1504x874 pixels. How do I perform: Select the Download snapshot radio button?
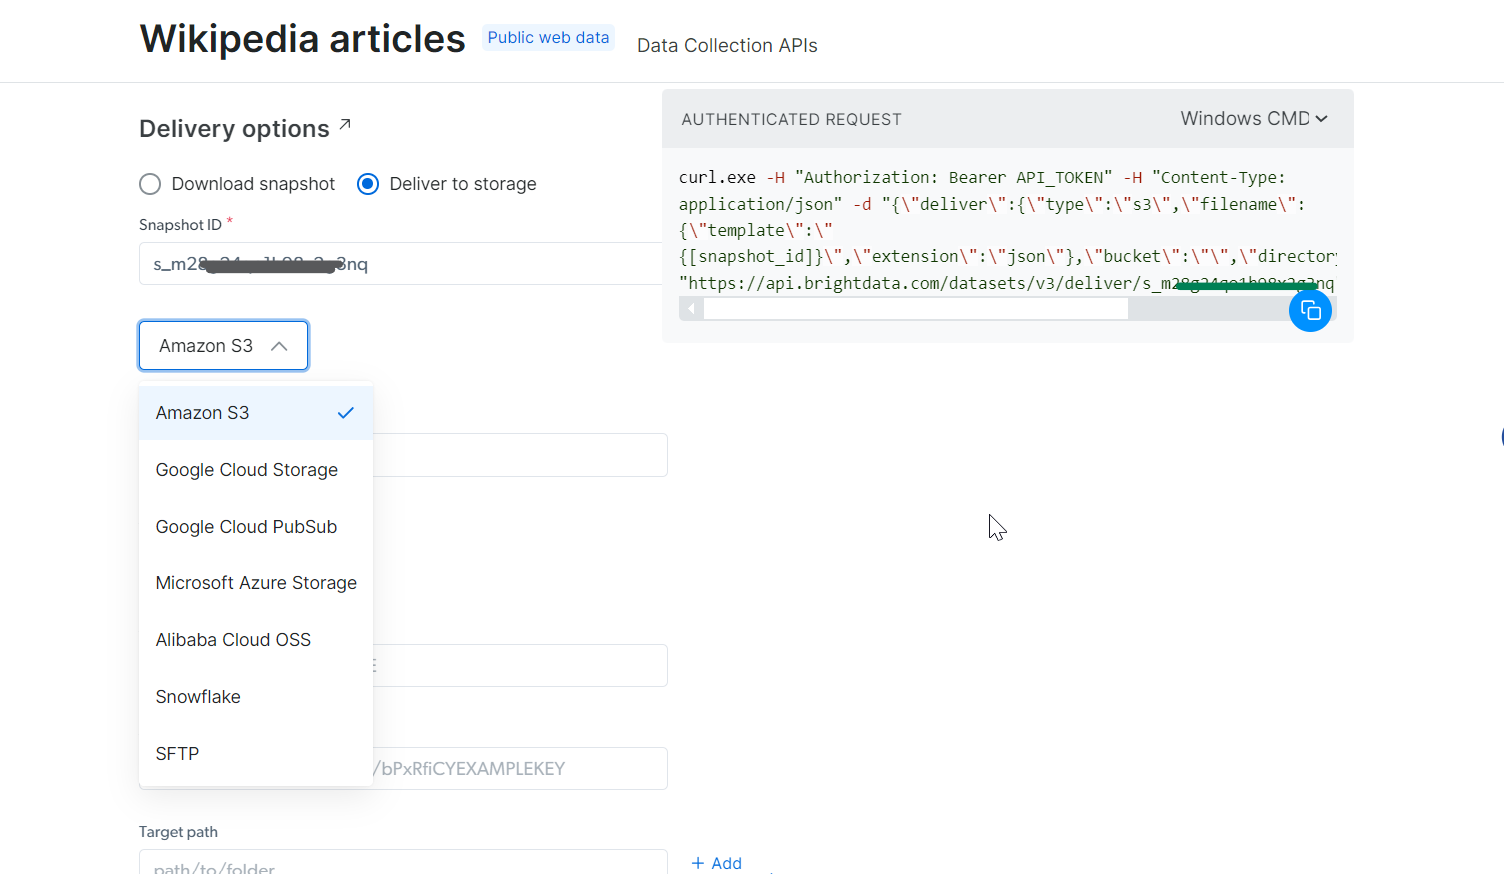coord(150,184)
